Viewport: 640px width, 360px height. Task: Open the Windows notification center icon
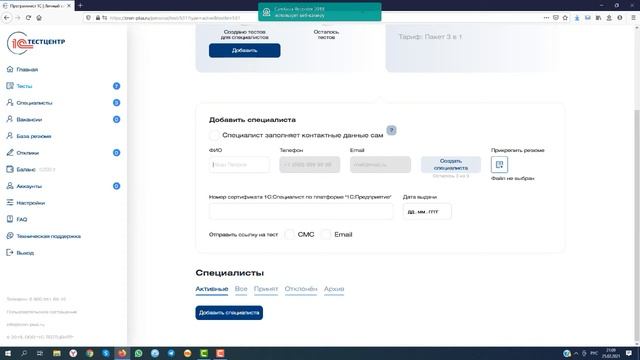[x=629, y=353]
